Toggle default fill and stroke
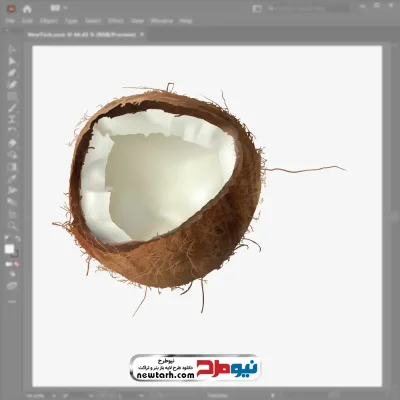Viewport: 400px width, 400px height. [7, 239]
